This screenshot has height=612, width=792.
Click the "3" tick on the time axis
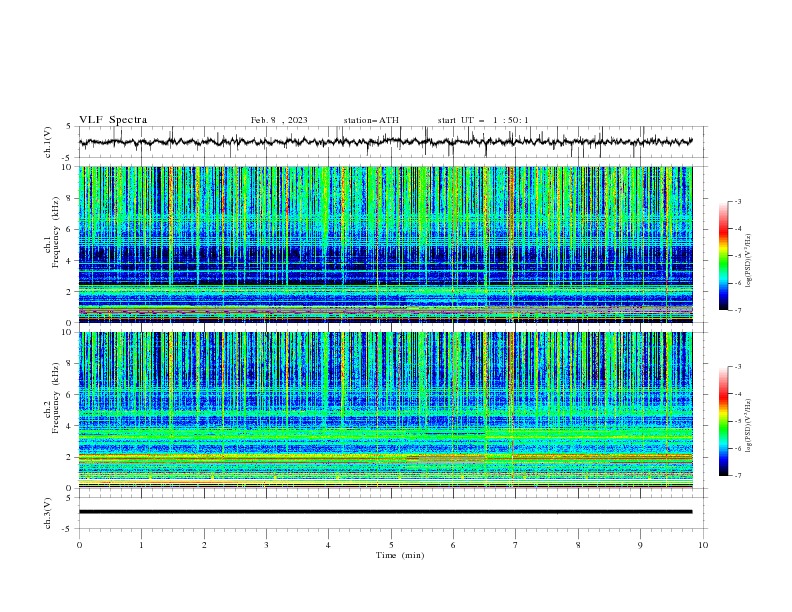tap(266, 545)
